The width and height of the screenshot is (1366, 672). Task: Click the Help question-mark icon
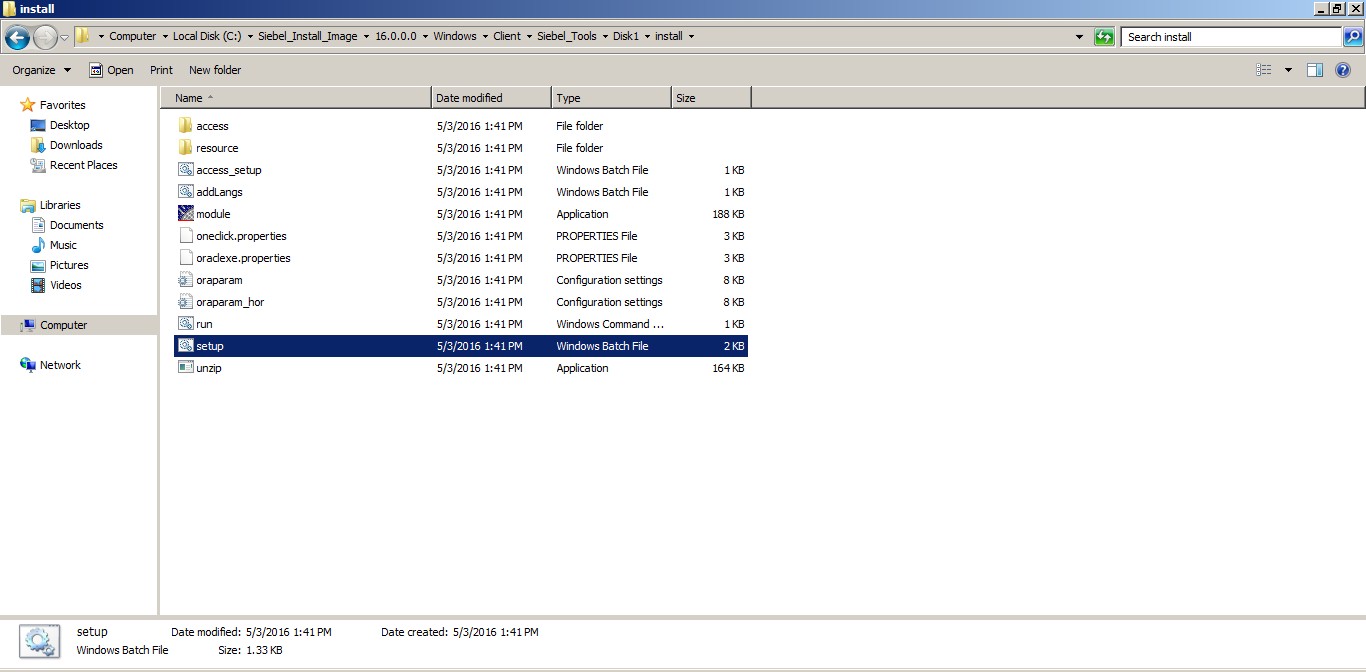click(x=1343, y=70)
